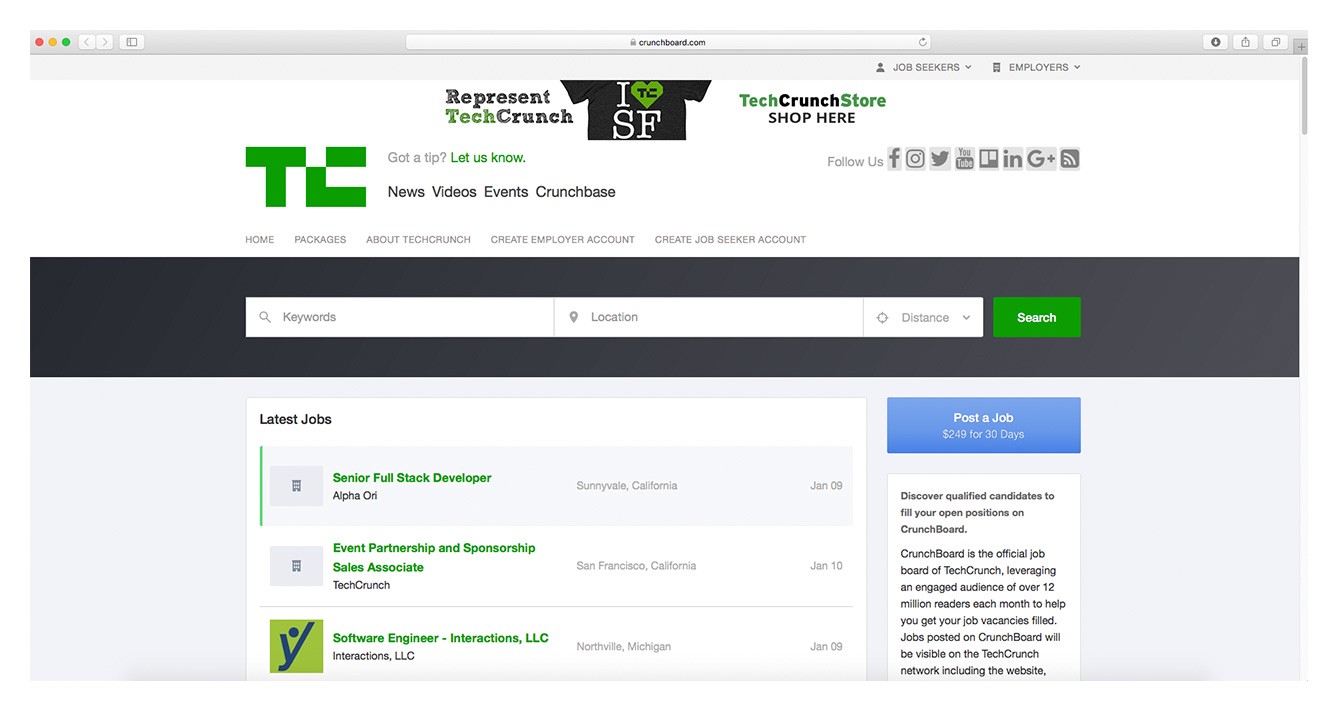1340x720 pixels.
Task: Go back with Safari's back arrow
Action: 87,42
